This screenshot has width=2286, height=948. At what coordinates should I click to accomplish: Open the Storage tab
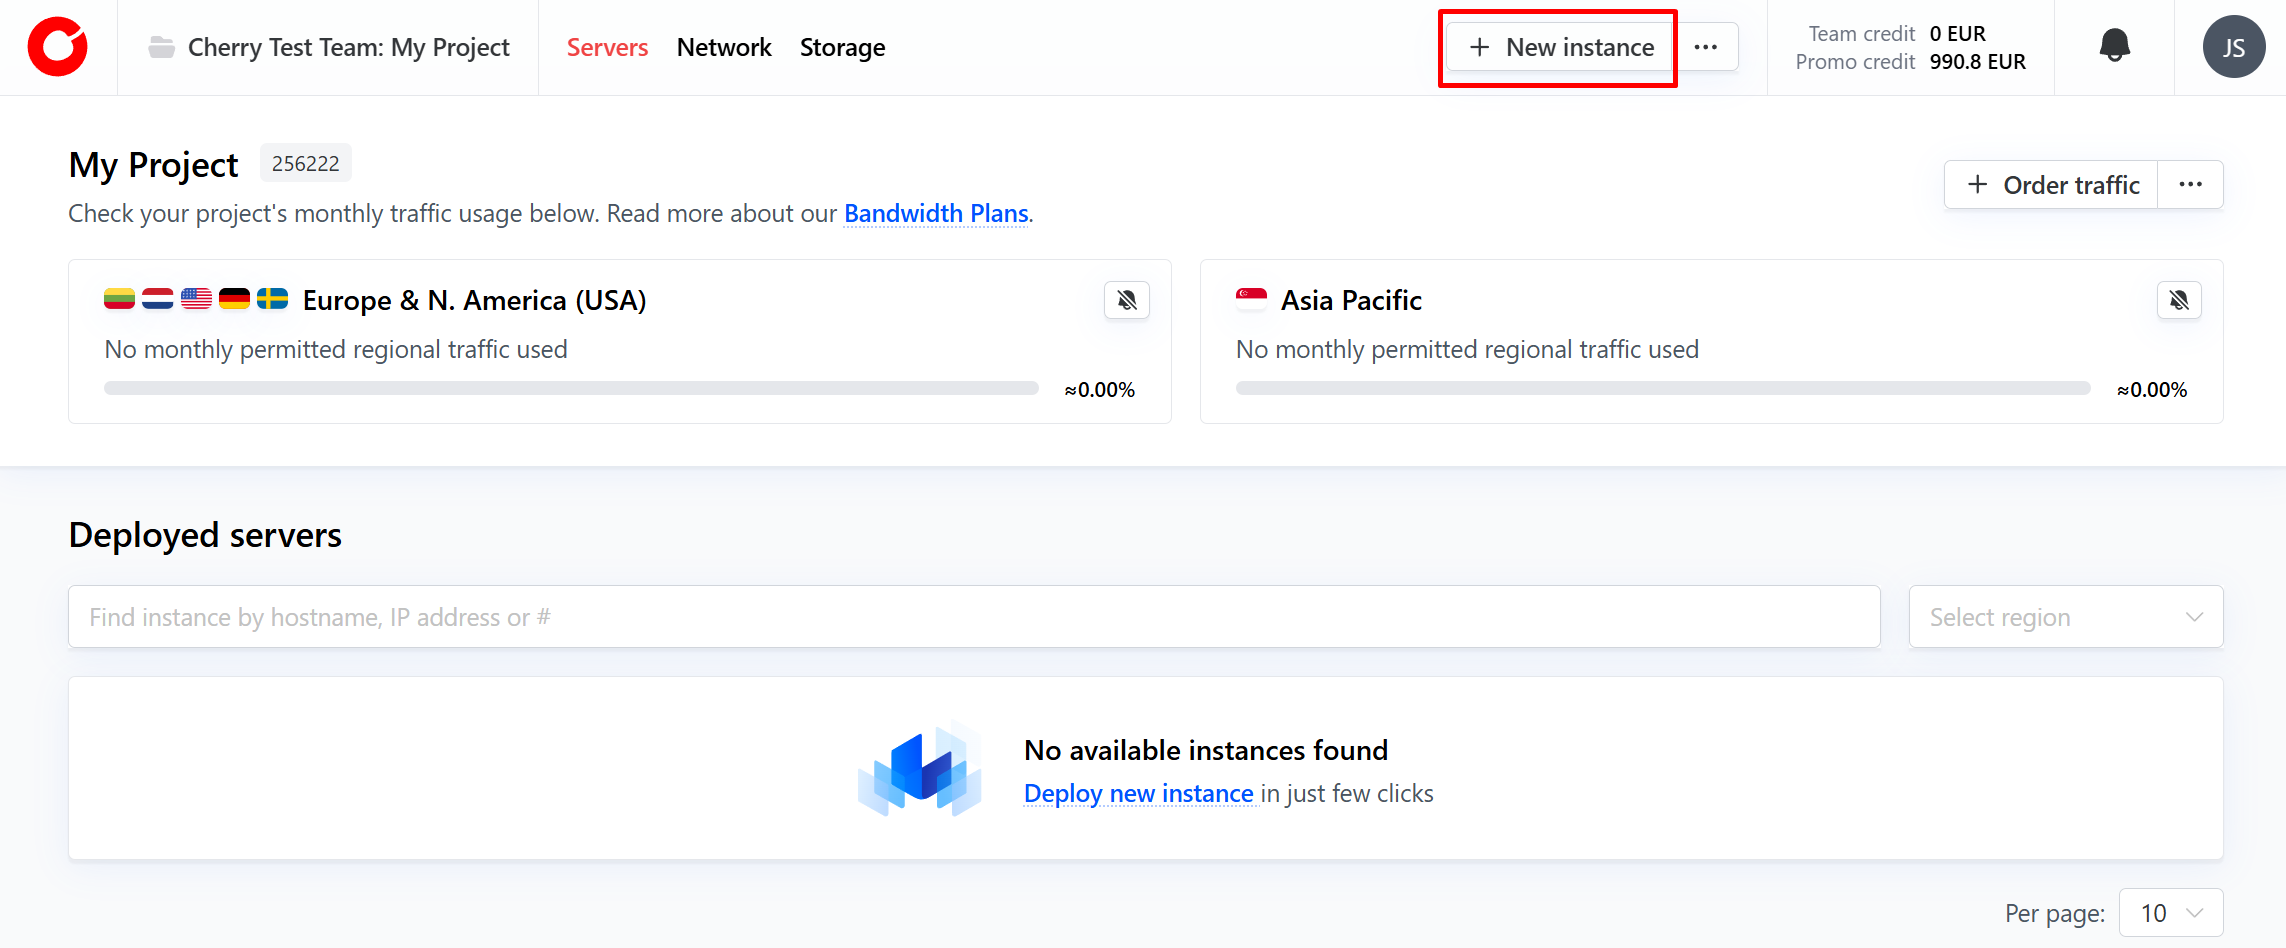point(842,47)
